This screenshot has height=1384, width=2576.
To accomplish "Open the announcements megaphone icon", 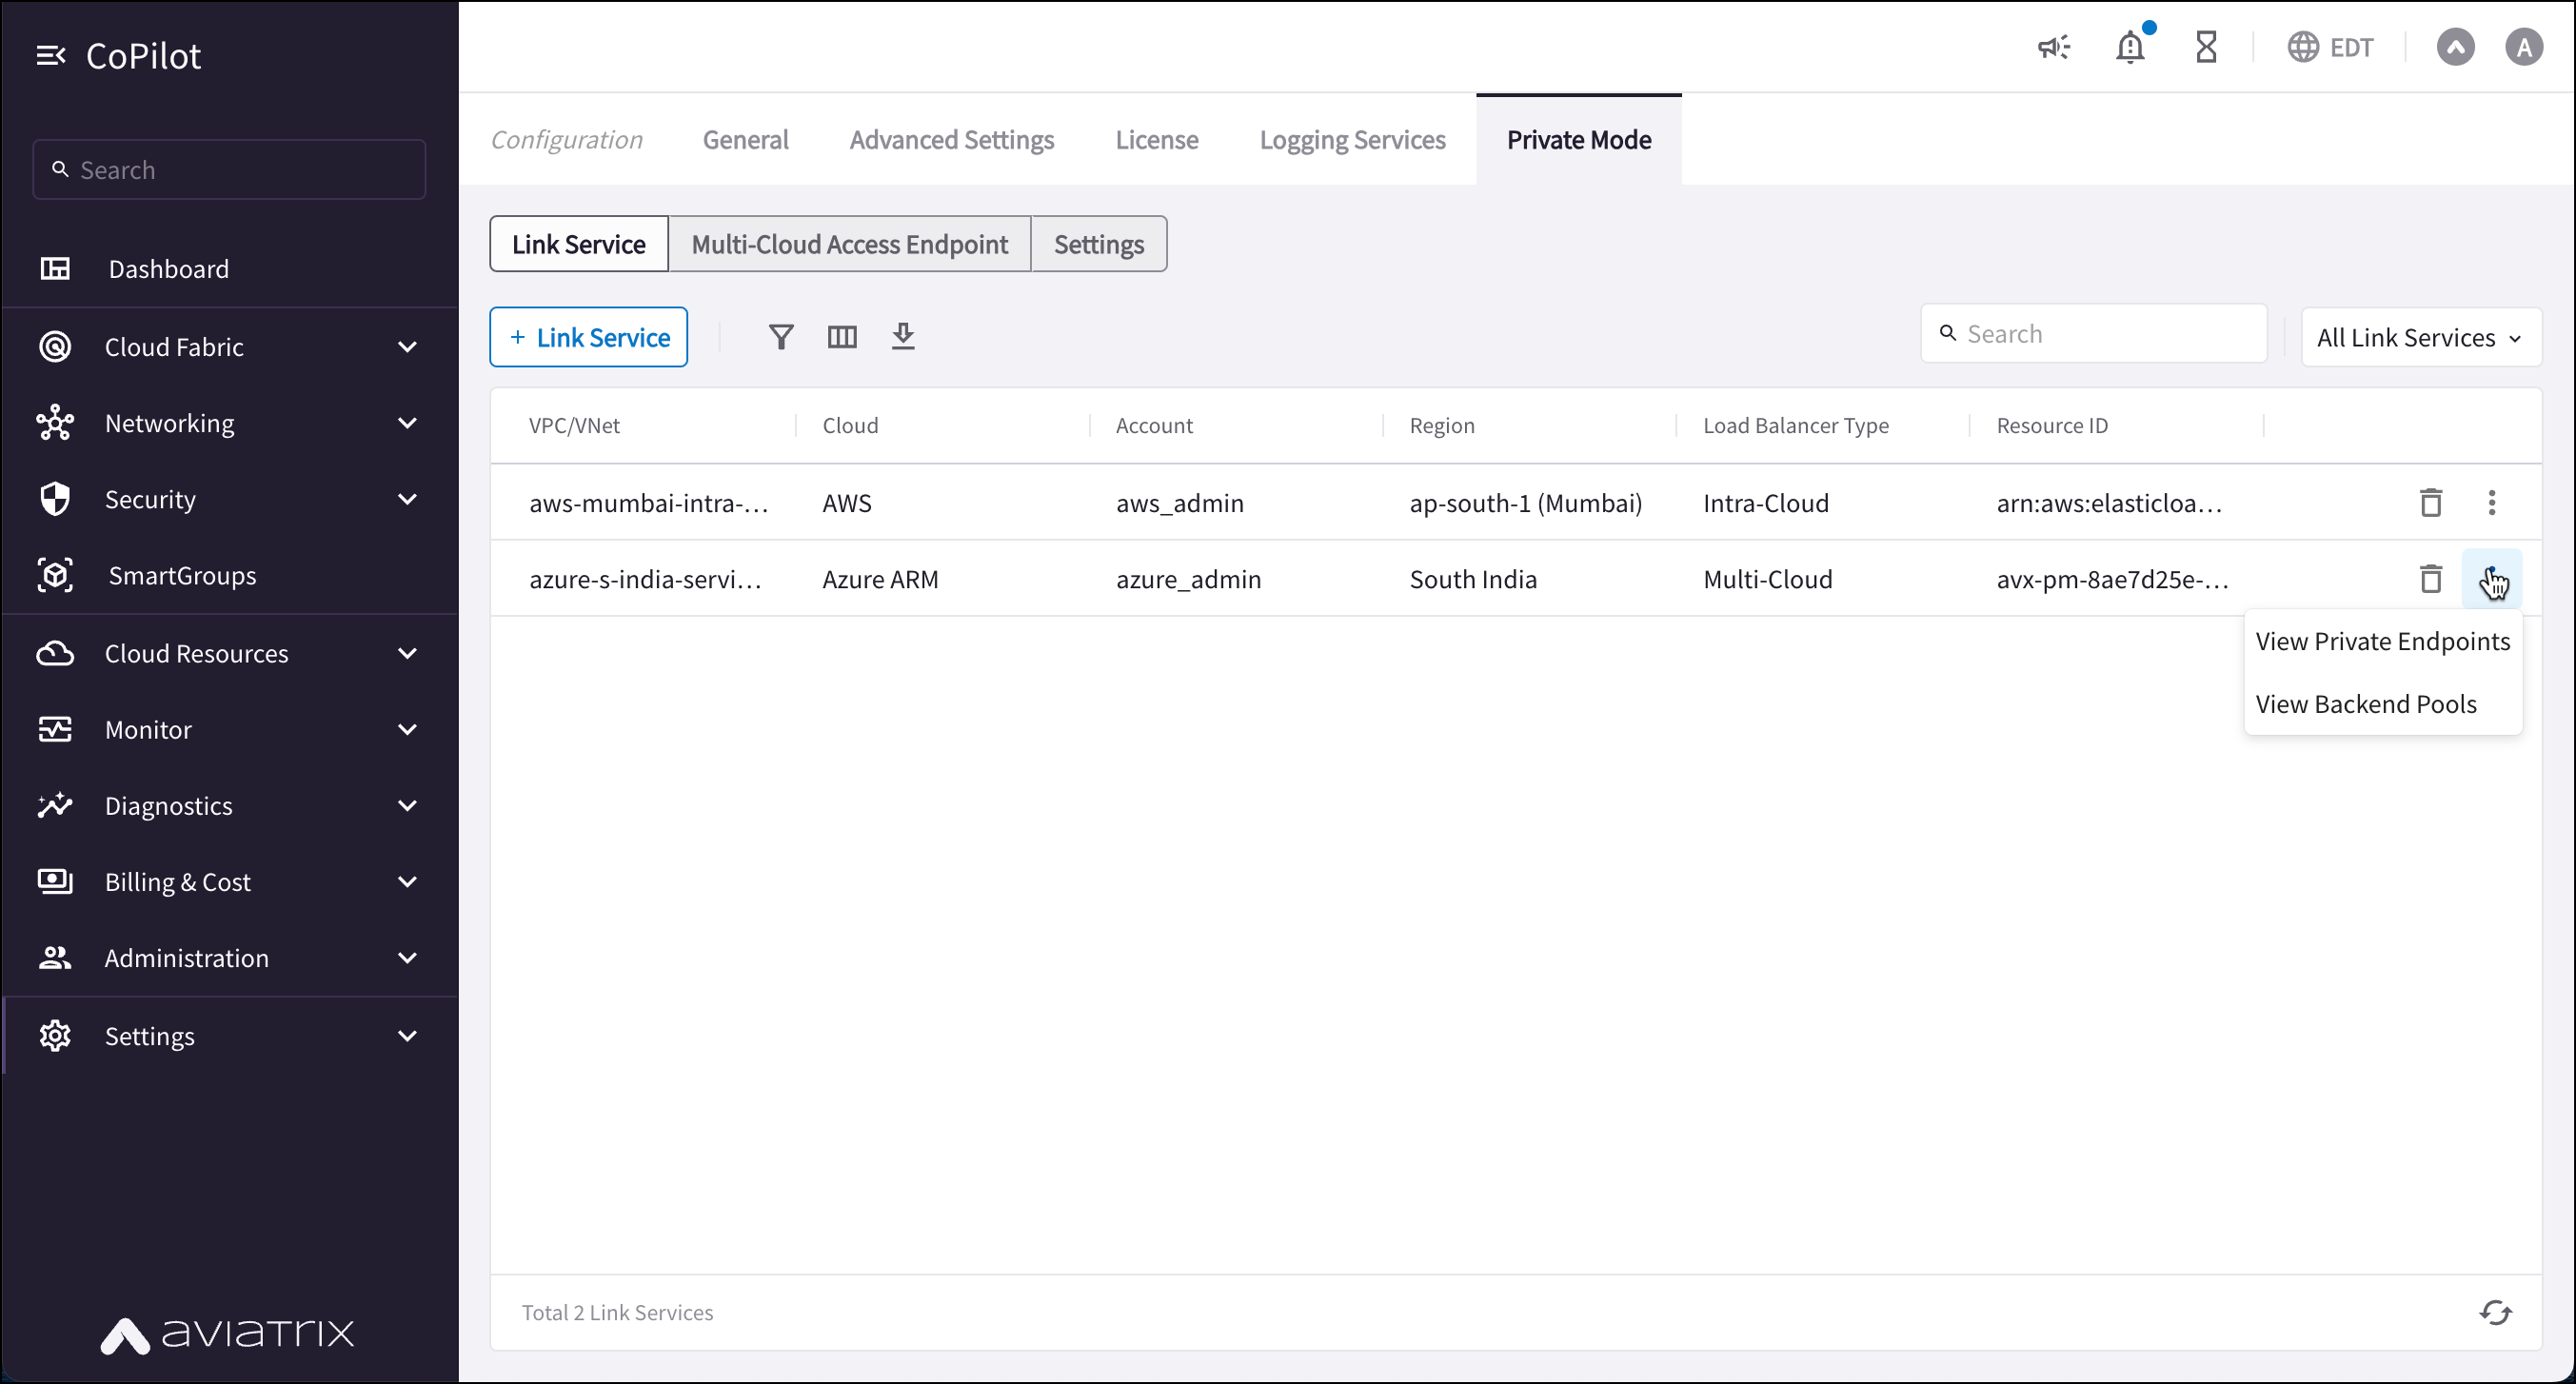I will pyautogui.click(x=2054, y=47).
